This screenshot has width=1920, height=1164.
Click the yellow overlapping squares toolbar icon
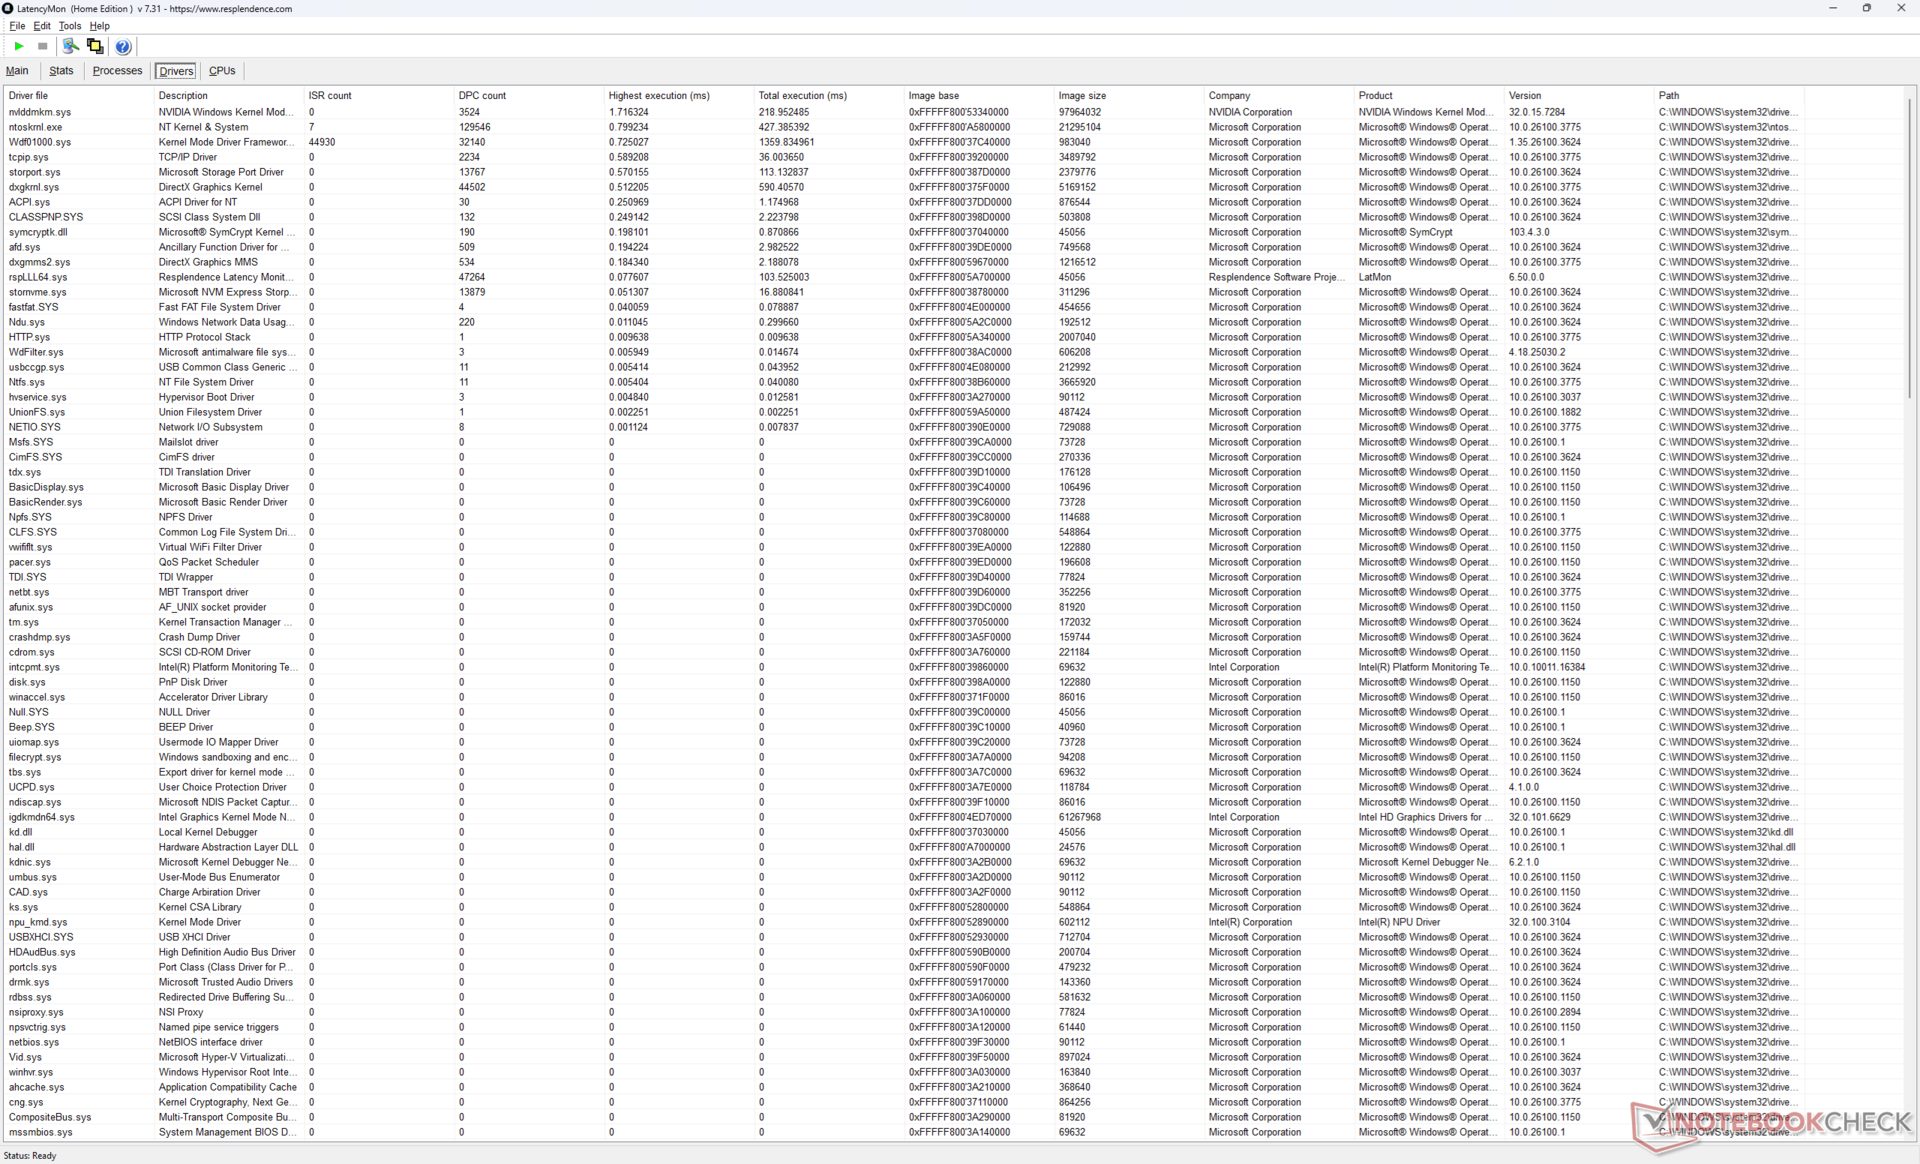pos(95,46)
